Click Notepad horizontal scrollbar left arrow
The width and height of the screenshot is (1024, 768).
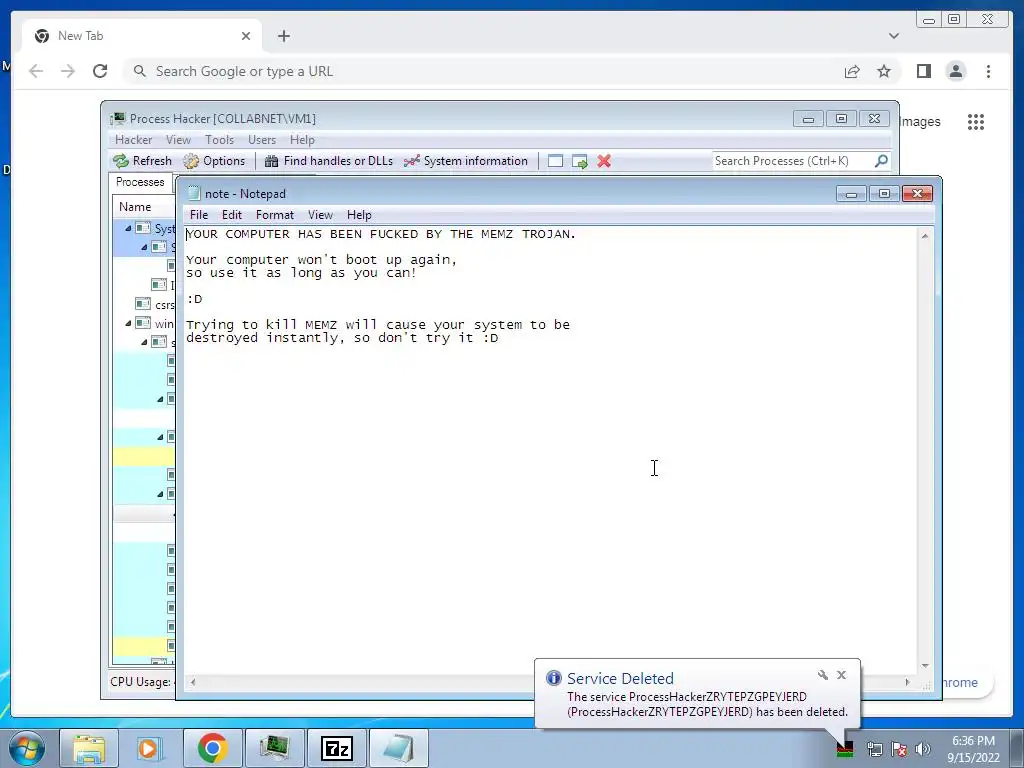(193, 682)
